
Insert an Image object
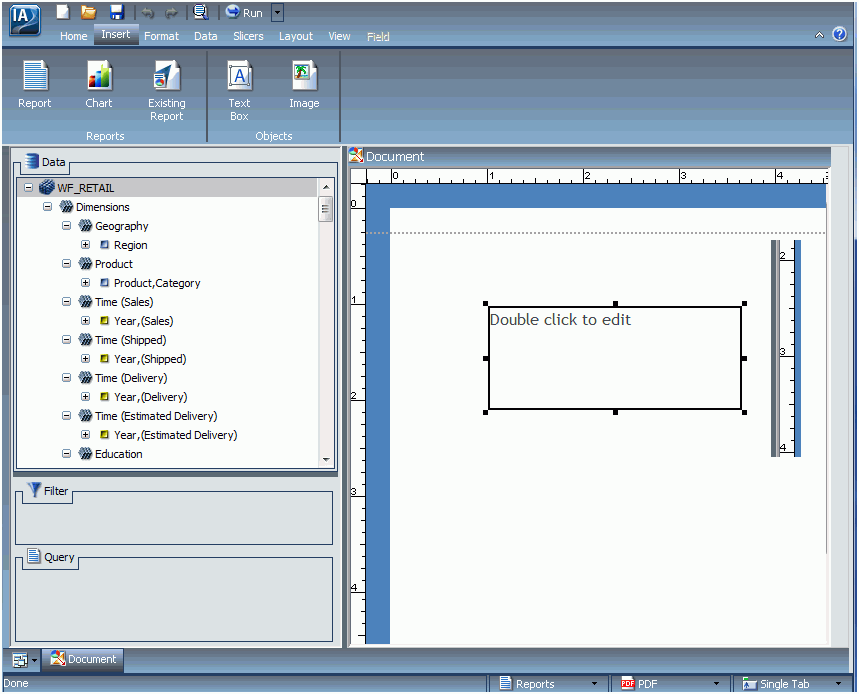(304, 84)
